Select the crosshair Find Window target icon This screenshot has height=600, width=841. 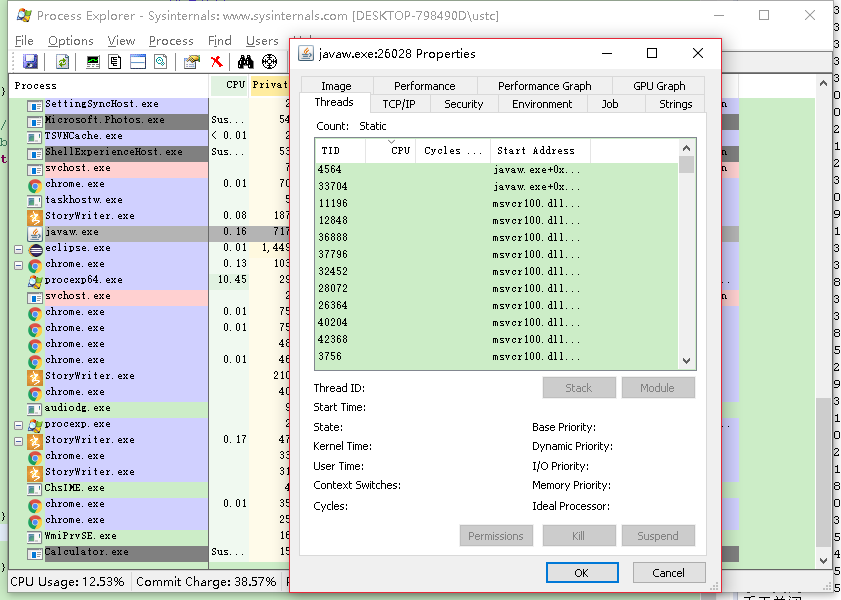pos(269,62)
